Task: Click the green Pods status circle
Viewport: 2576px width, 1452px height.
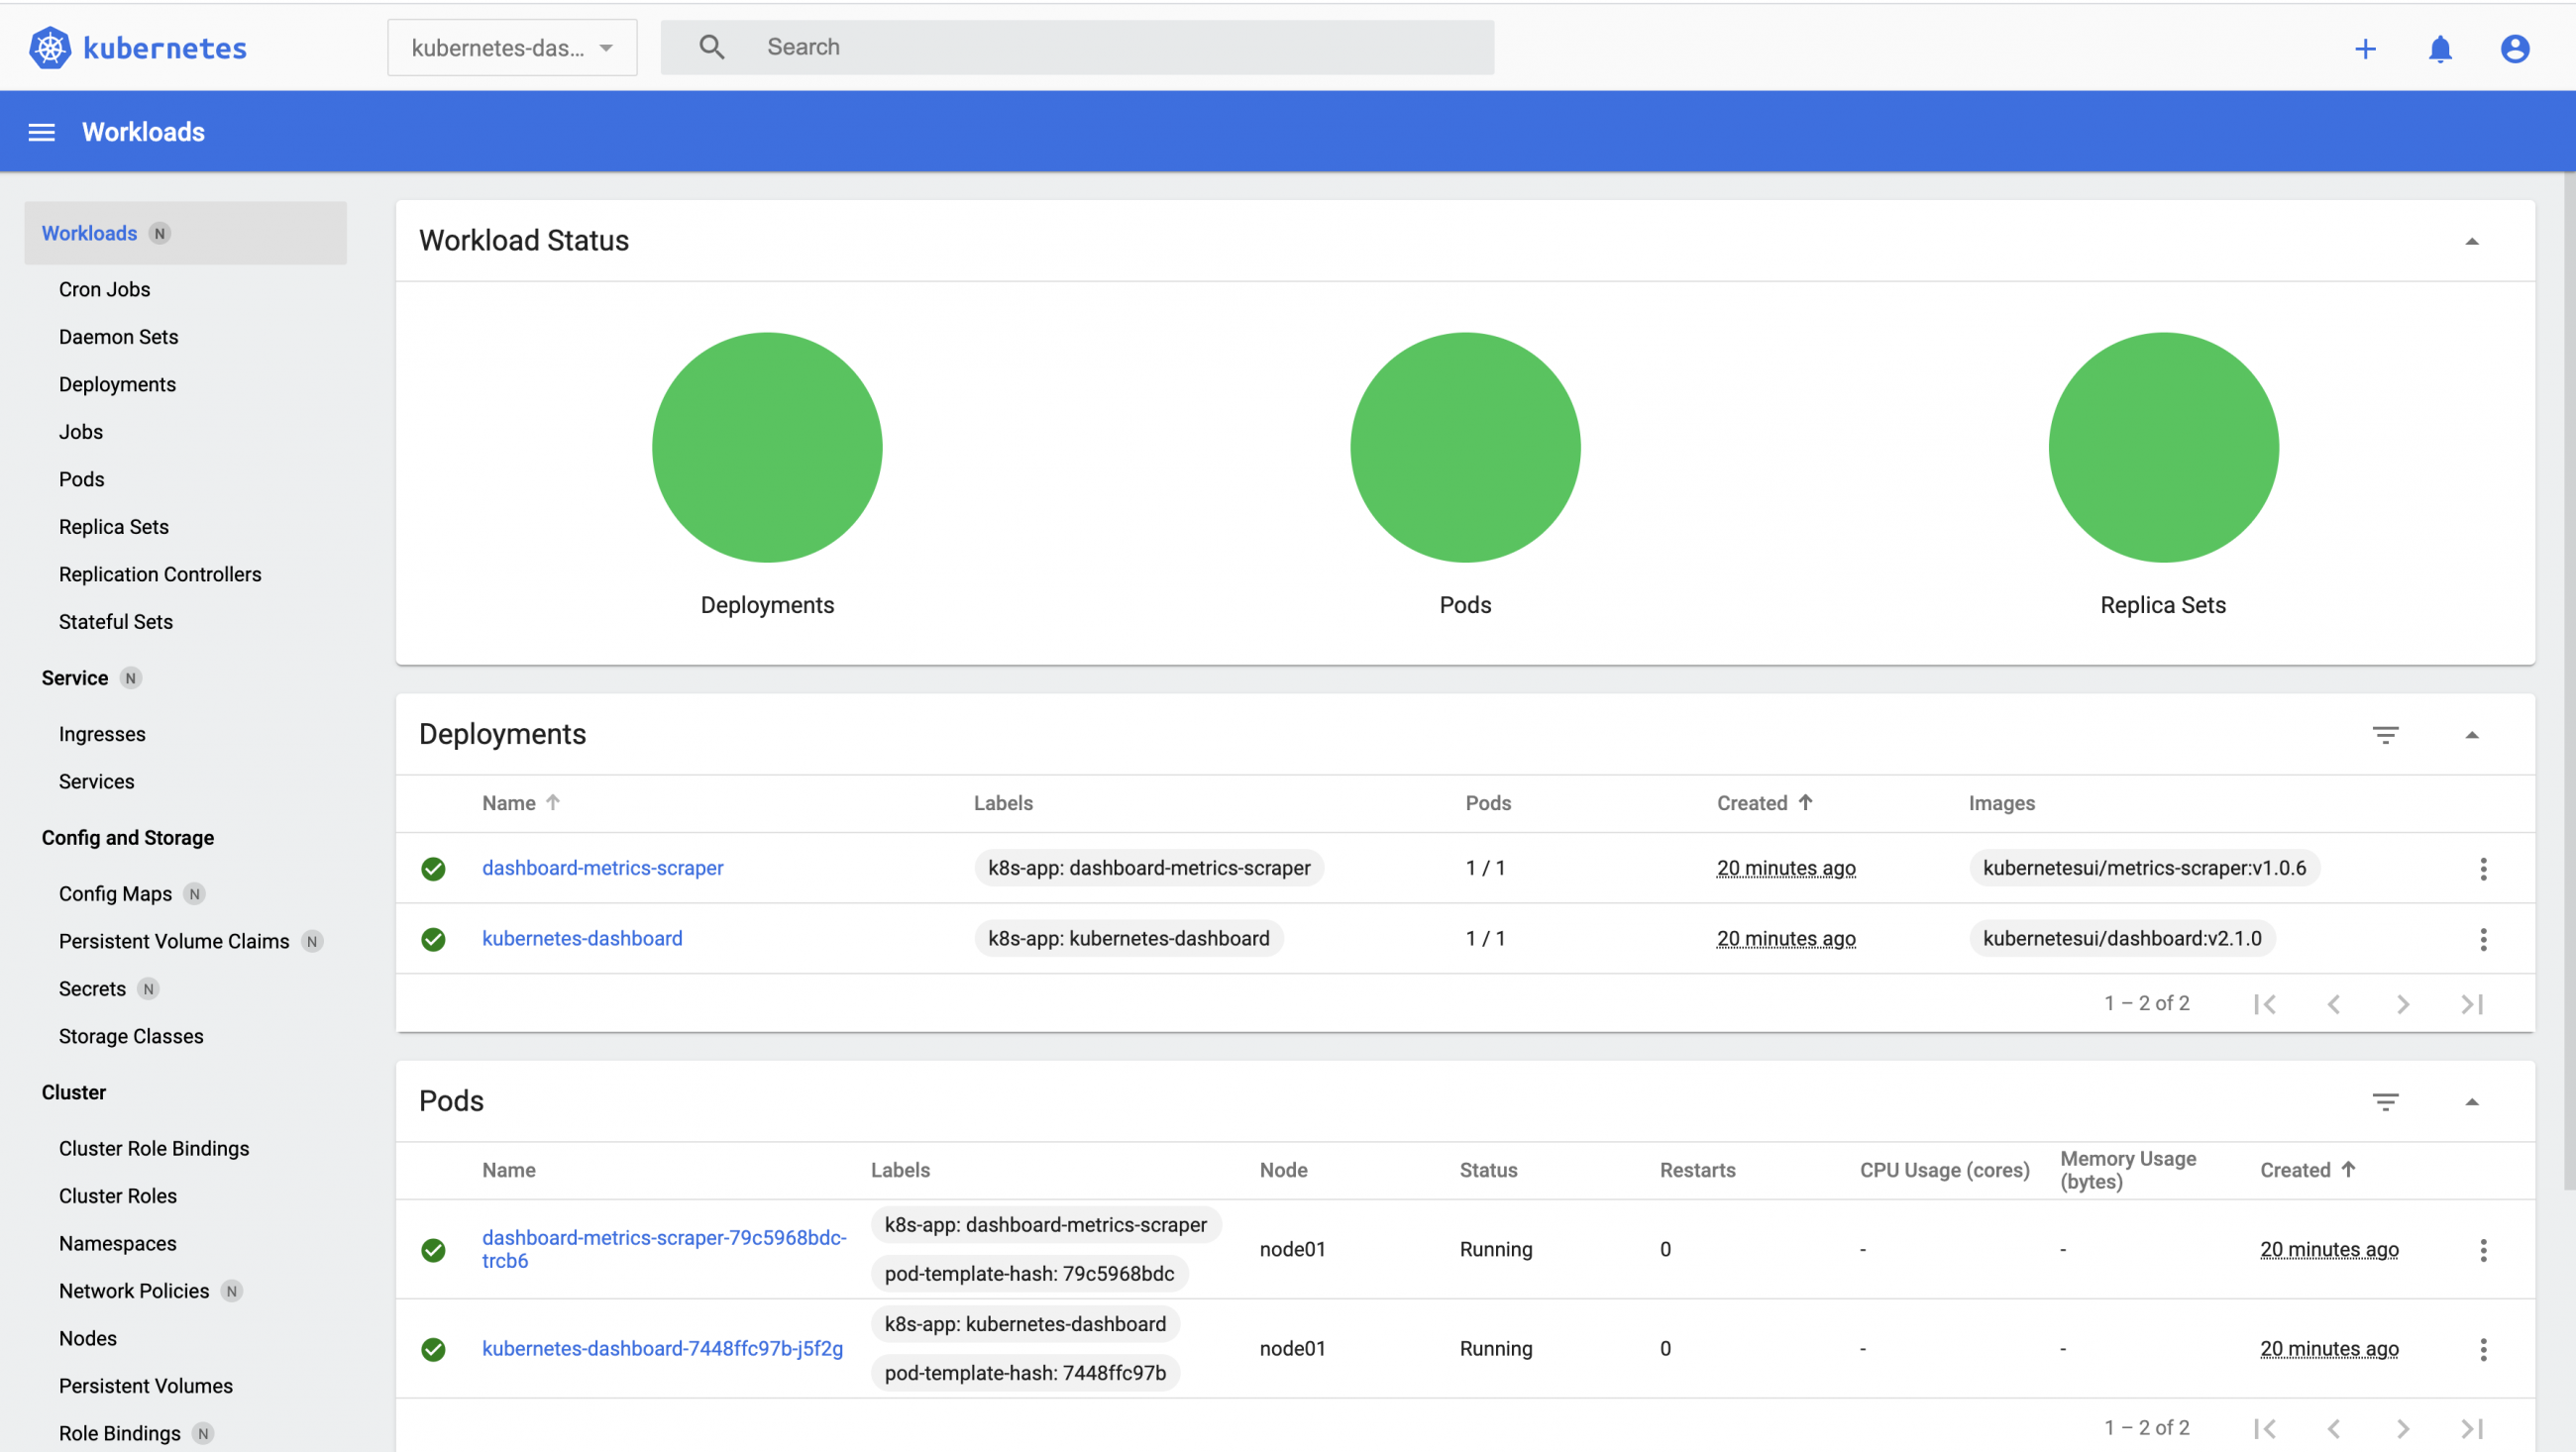Action: pyautogui.click(x=1465, y=447)
